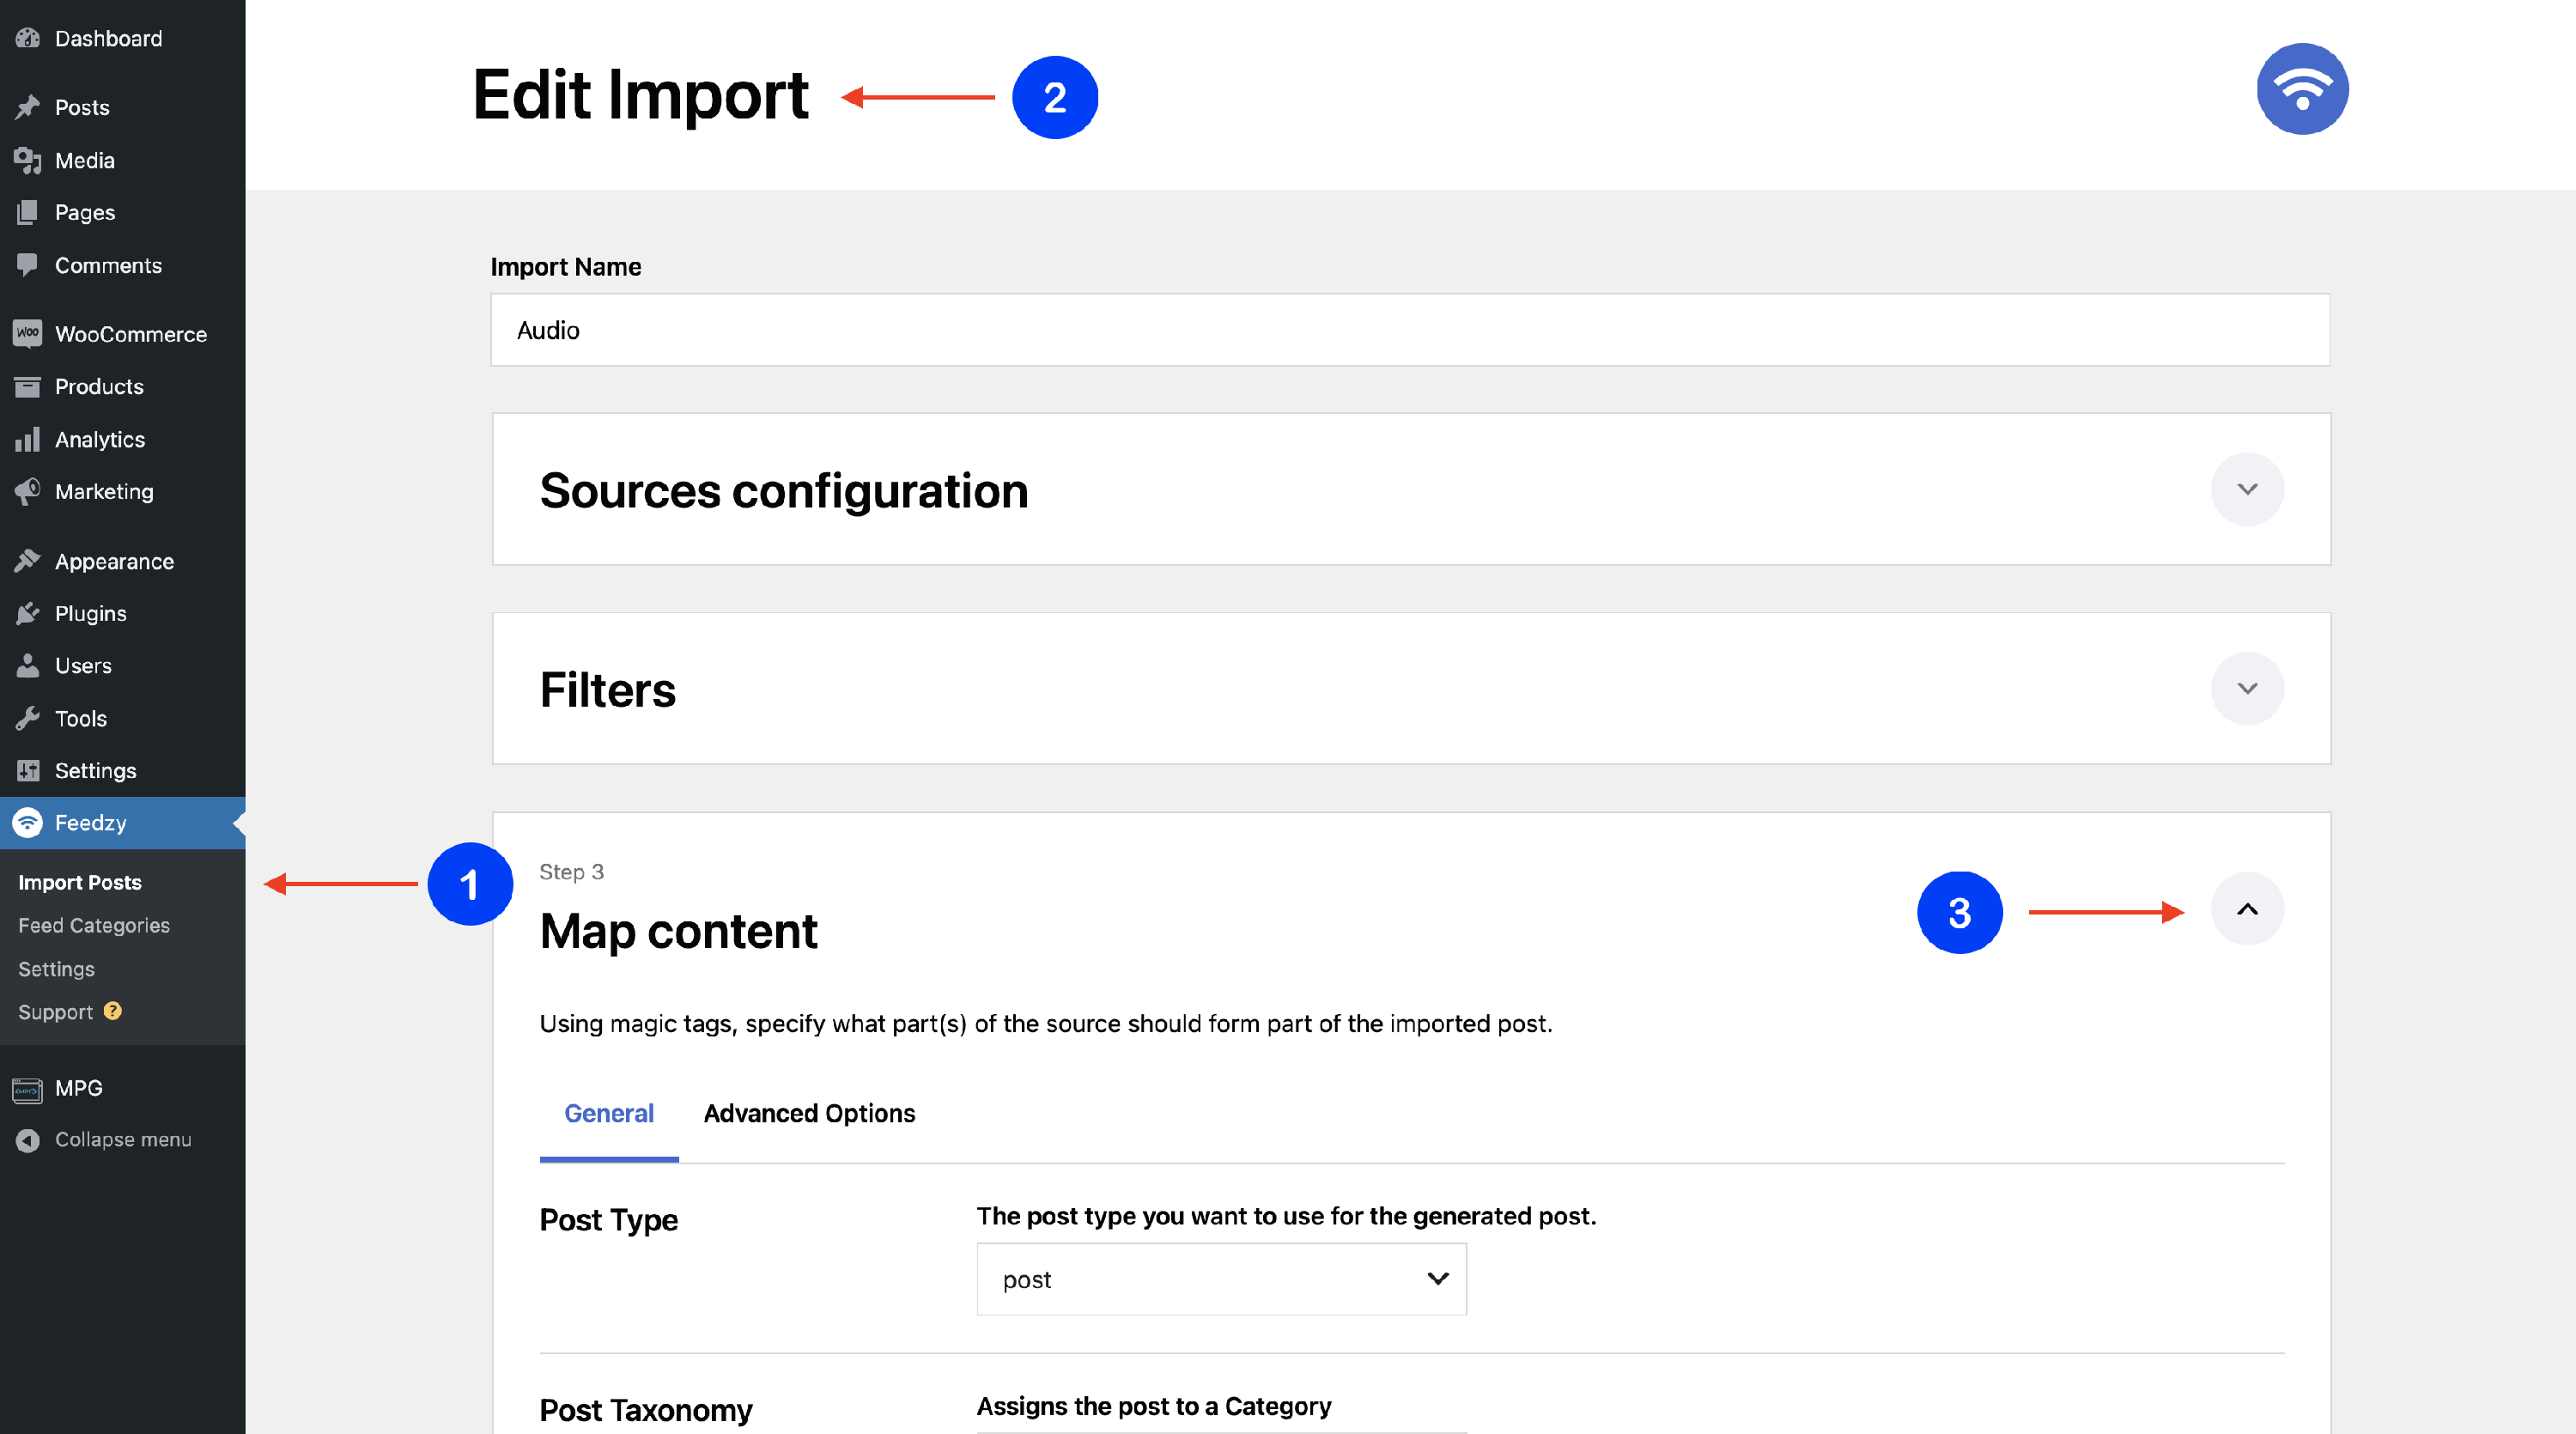Click the Plugins plug icon

[28, 613]
